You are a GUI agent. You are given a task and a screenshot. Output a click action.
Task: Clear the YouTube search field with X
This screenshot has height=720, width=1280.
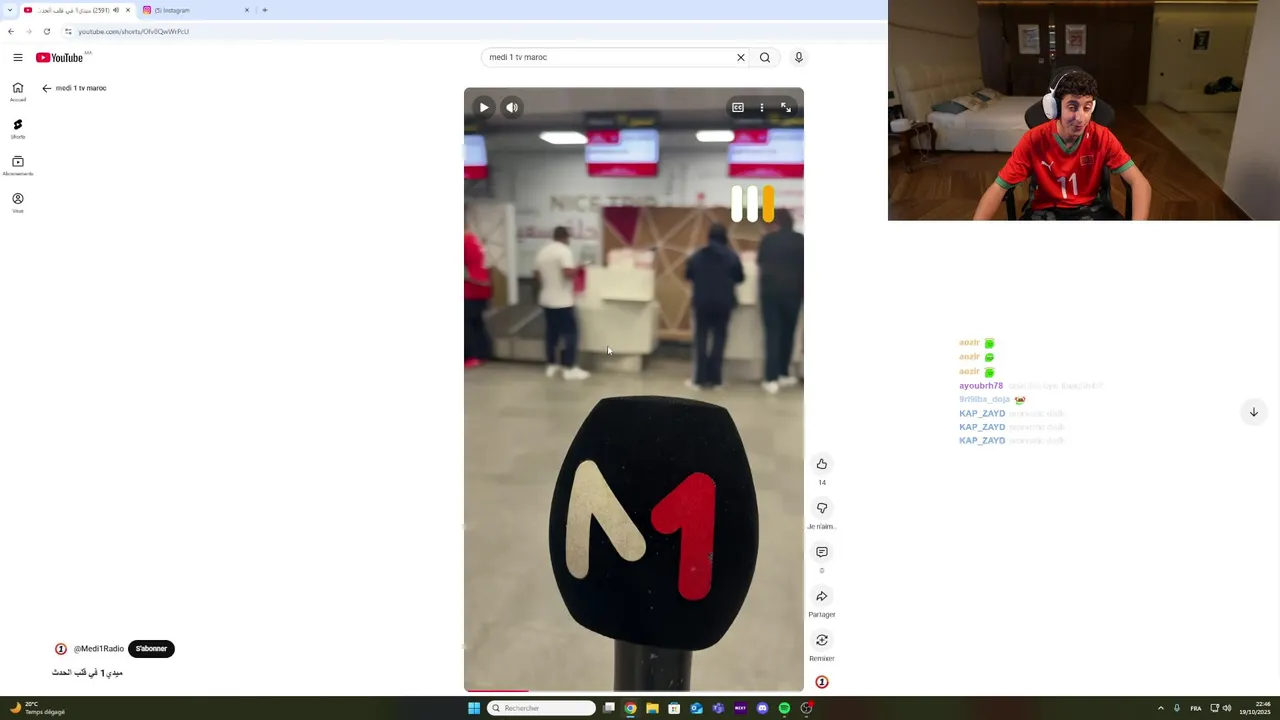[741, 58]
